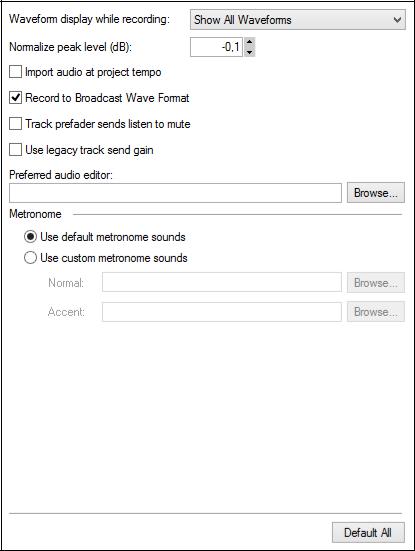This screenshot has height=551, width=415.
Task: Uncheck Record to Broadcast Wave Format
Action: (15, 98)
